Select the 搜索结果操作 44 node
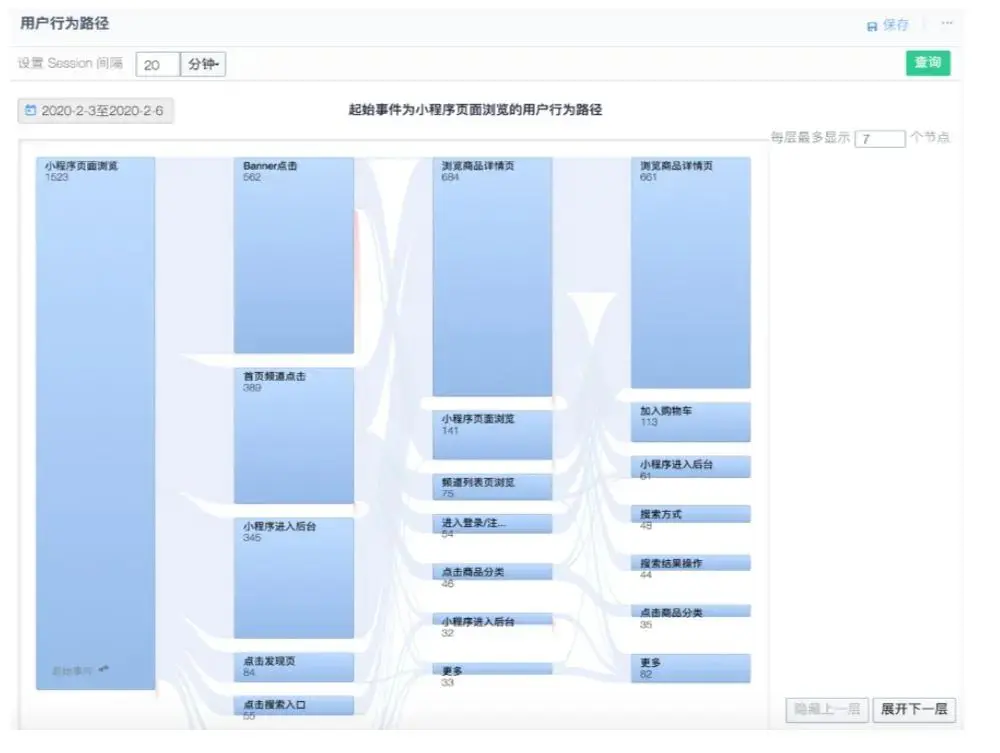This screenshot has height=753, width=1000. coord(691,562)
